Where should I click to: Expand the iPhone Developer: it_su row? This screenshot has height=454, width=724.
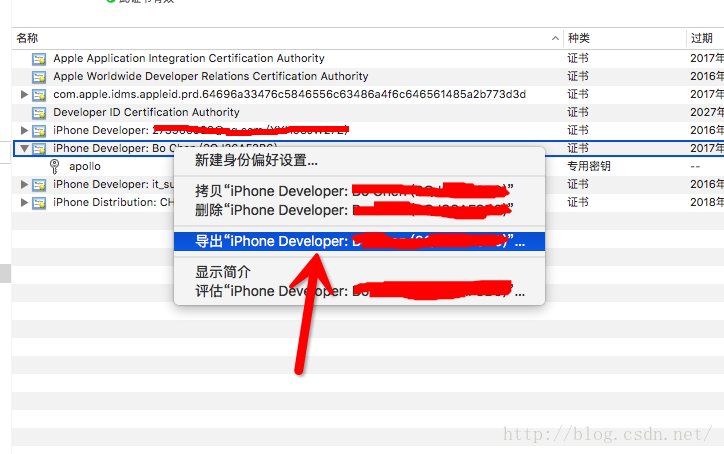click(x=24, y=185)
